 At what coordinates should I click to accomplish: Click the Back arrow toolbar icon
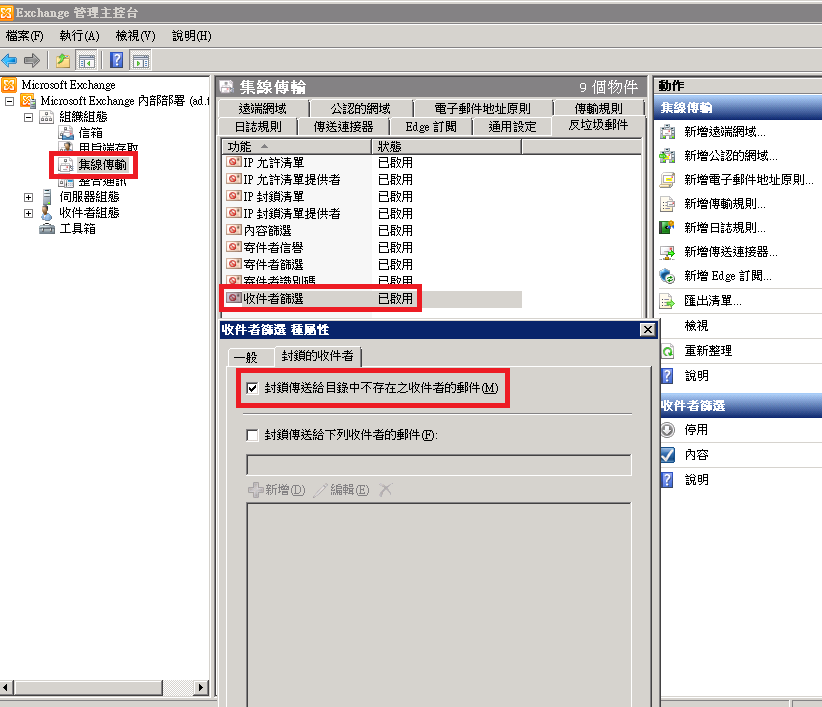9,61
